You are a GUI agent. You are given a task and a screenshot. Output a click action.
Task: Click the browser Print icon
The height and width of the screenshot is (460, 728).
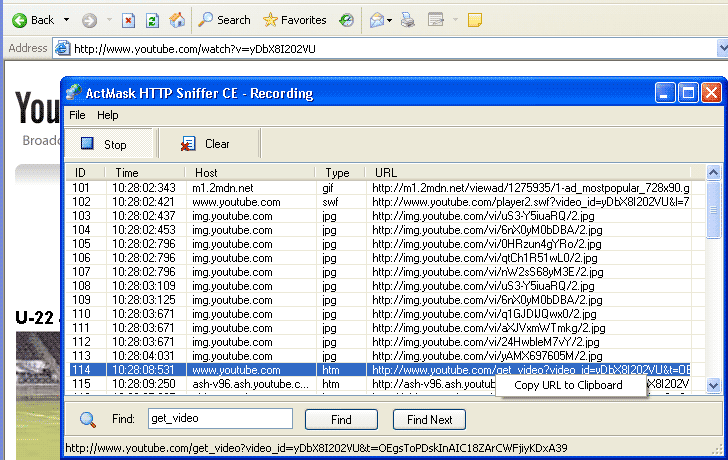click(408, 20)
